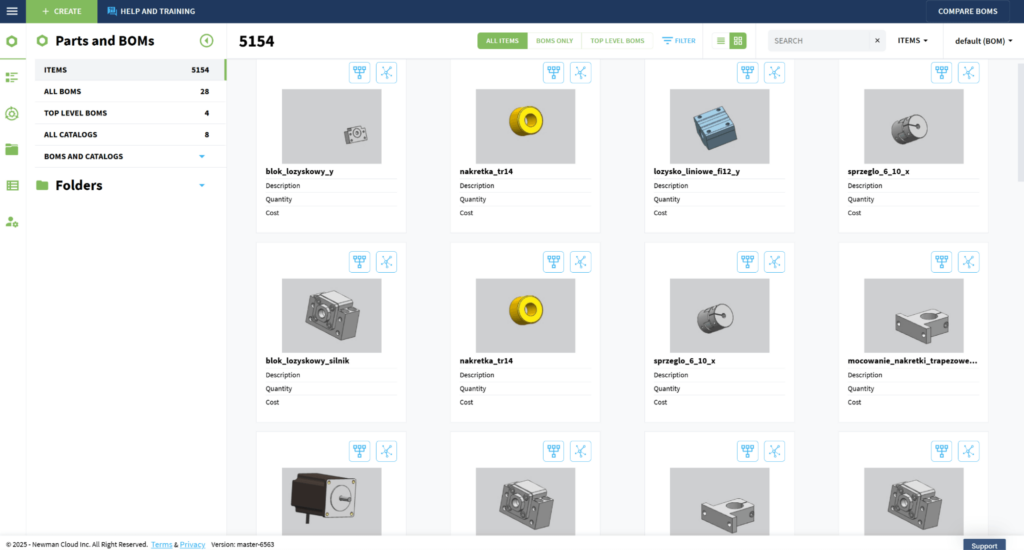Click the blok_lozyskowy_silnik item name
This screenshot has width=1024, height=550.
click(307, 361)
